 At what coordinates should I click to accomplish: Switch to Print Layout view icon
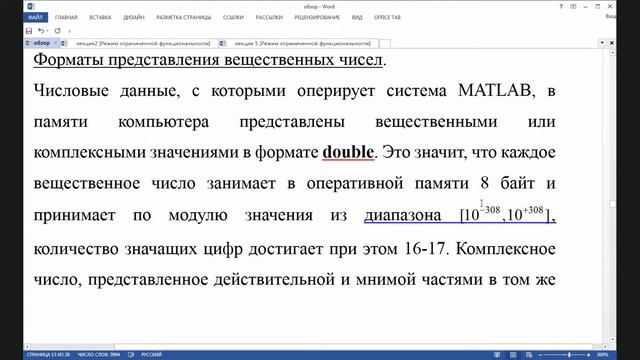coord(513,355)
